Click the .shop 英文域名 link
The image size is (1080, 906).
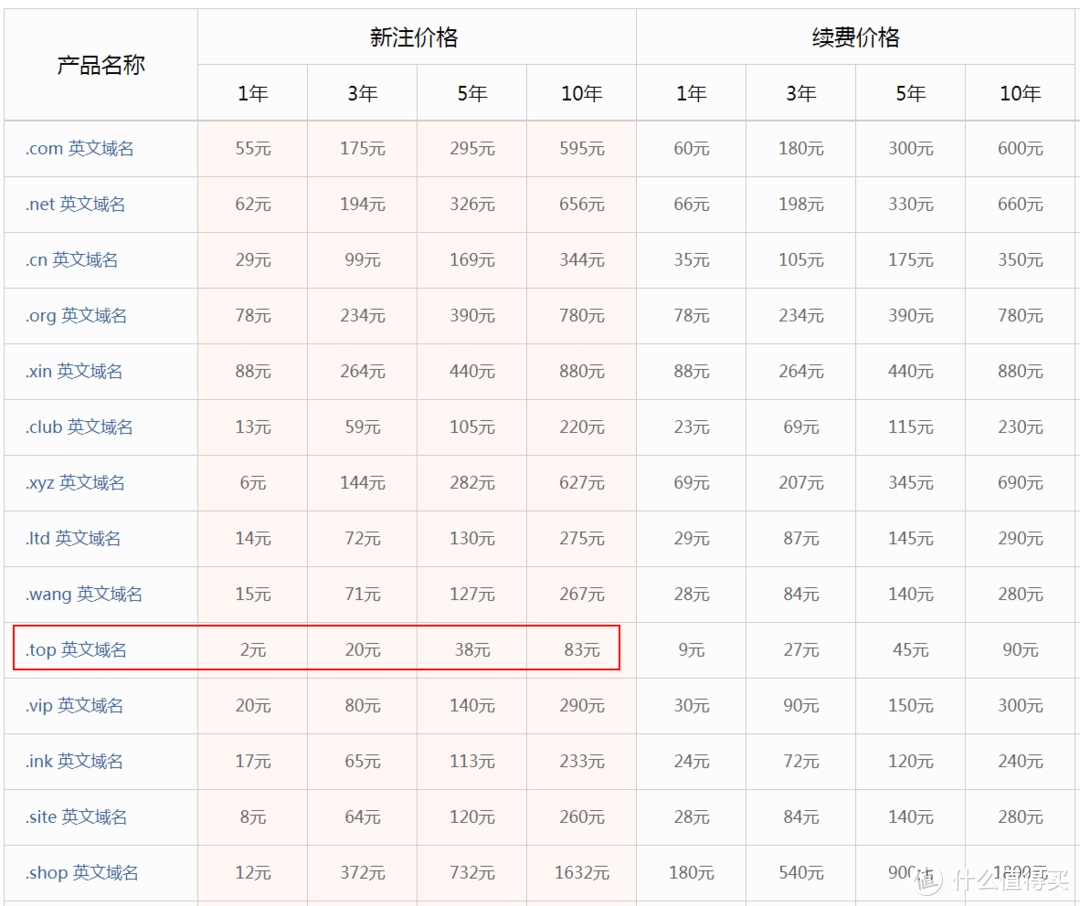pos(83,874)
